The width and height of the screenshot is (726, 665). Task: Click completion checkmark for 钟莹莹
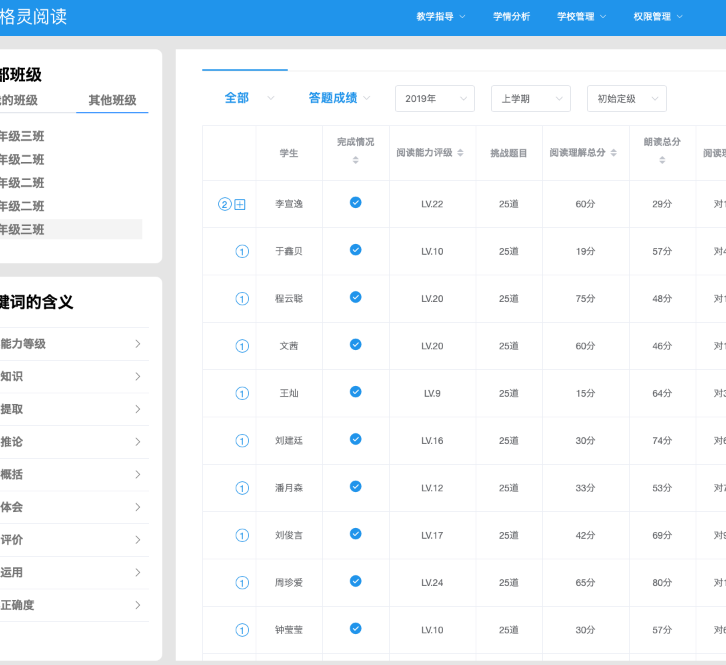pos(356,628)
